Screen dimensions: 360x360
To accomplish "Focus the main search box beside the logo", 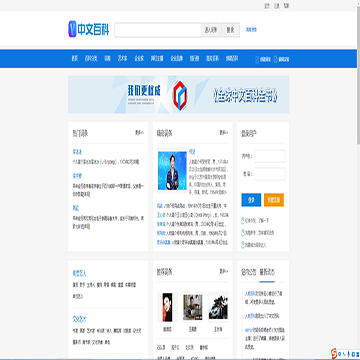I will [158, 30].
